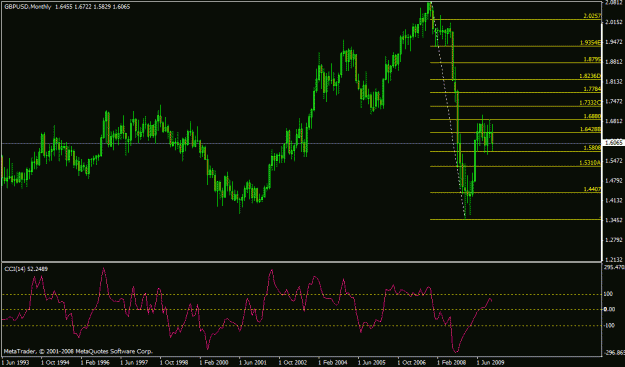Click the -100 level on CCI scale
625x367 pixels.
[x=609, y=326]
